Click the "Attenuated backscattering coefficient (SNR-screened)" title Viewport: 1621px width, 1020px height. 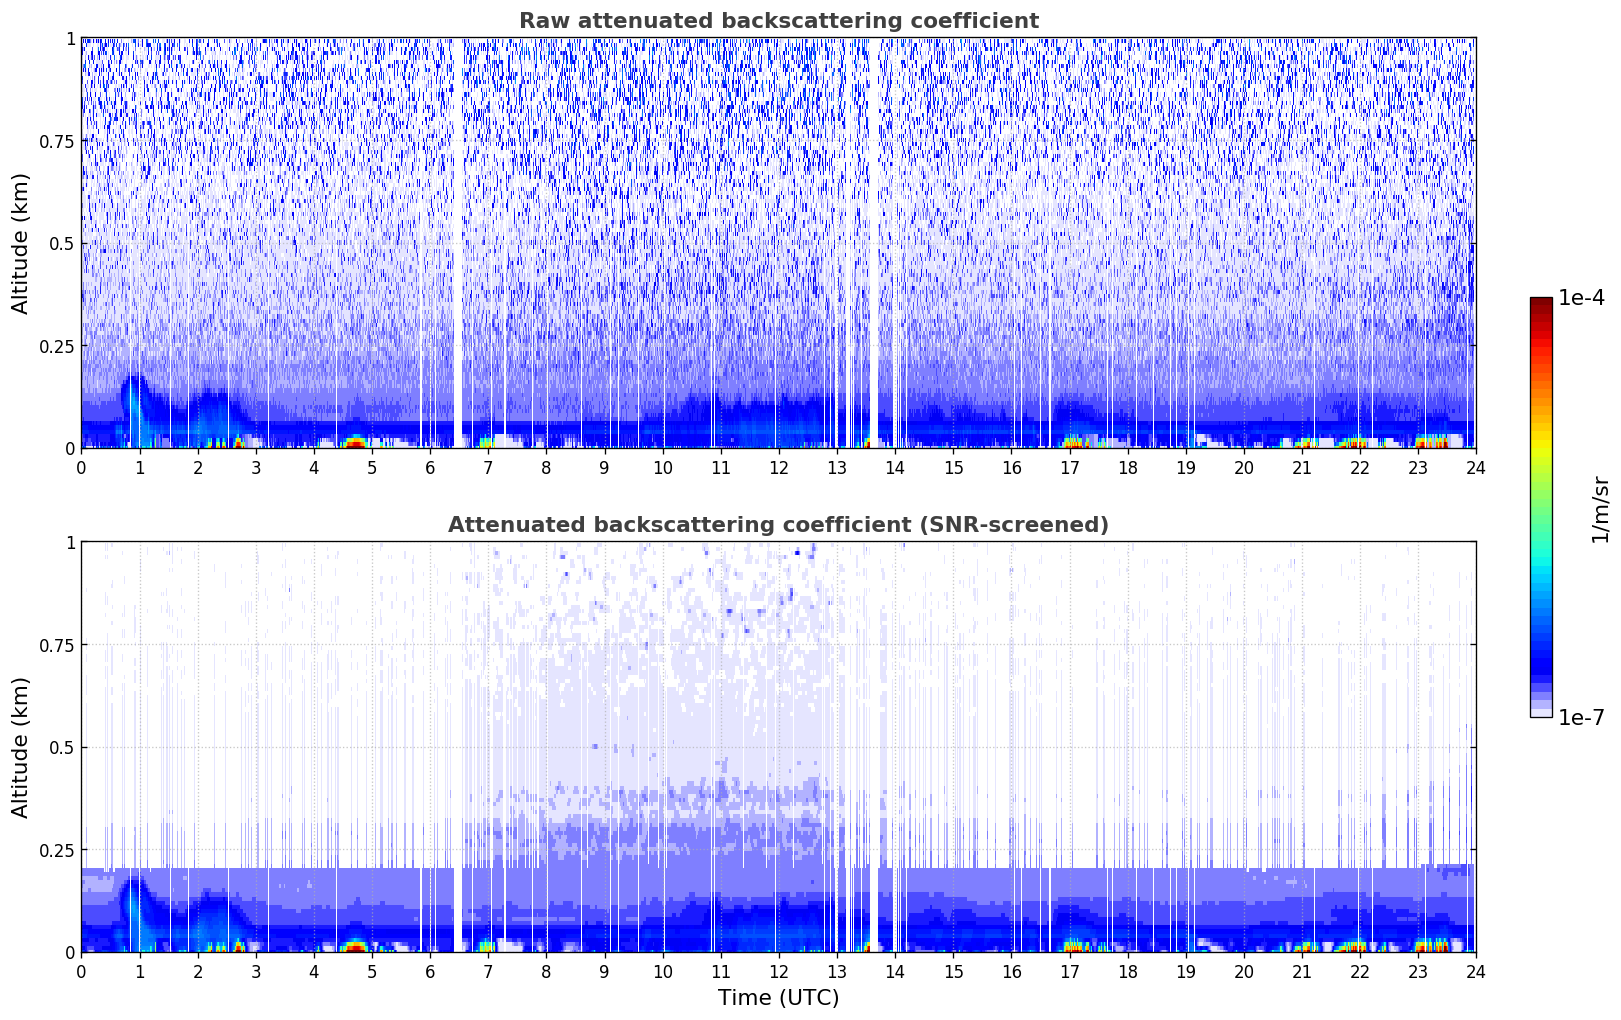pos(778,525)
